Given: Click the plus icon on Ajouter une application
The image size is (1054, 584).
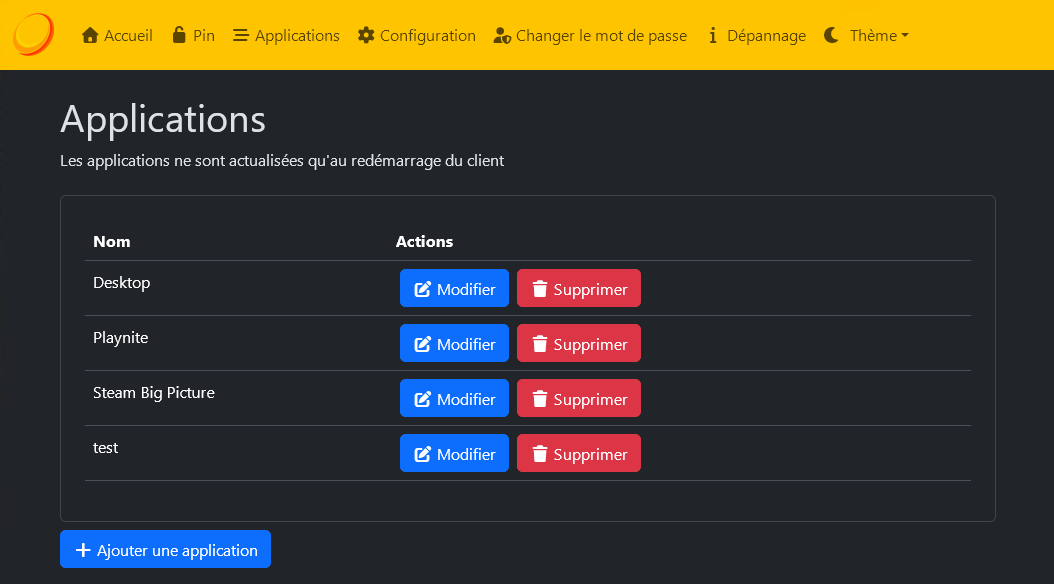Looking at the screenshot, I should coord(83,550).
